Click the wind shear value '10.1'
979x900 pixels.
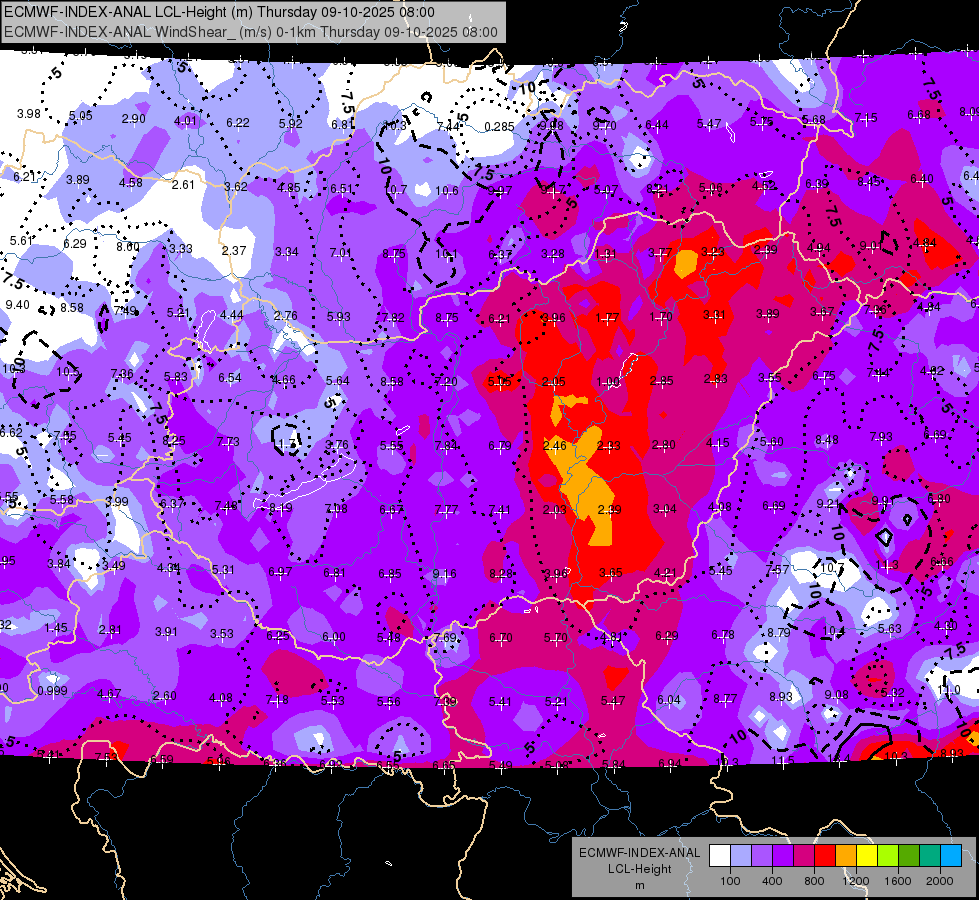tap(446, 254)
